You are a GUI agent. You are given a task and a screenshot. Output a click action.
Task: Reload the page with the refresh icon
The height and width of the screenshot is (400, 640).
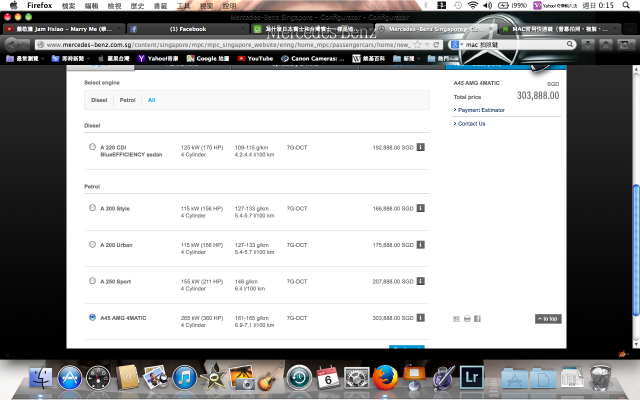[436, 44]
